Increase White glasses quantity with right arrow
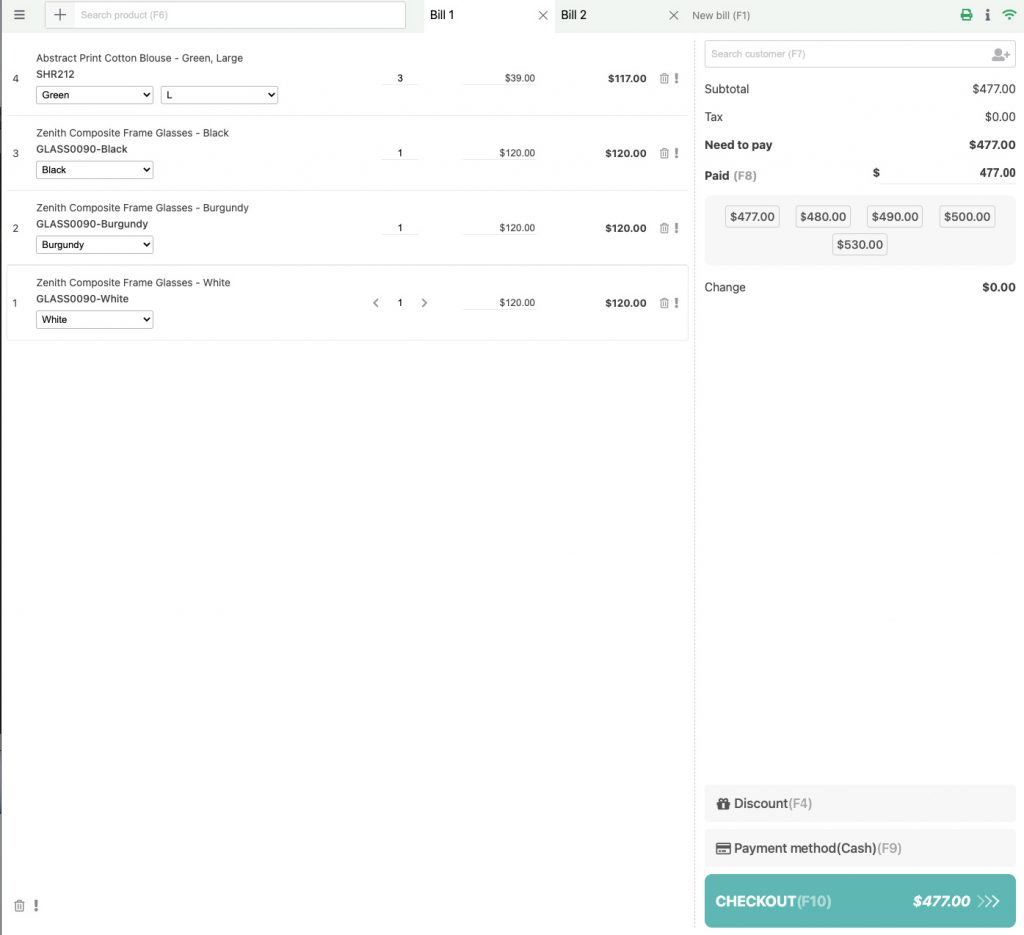The height and width of the screenshot is (935, 1024). [424, 302]
